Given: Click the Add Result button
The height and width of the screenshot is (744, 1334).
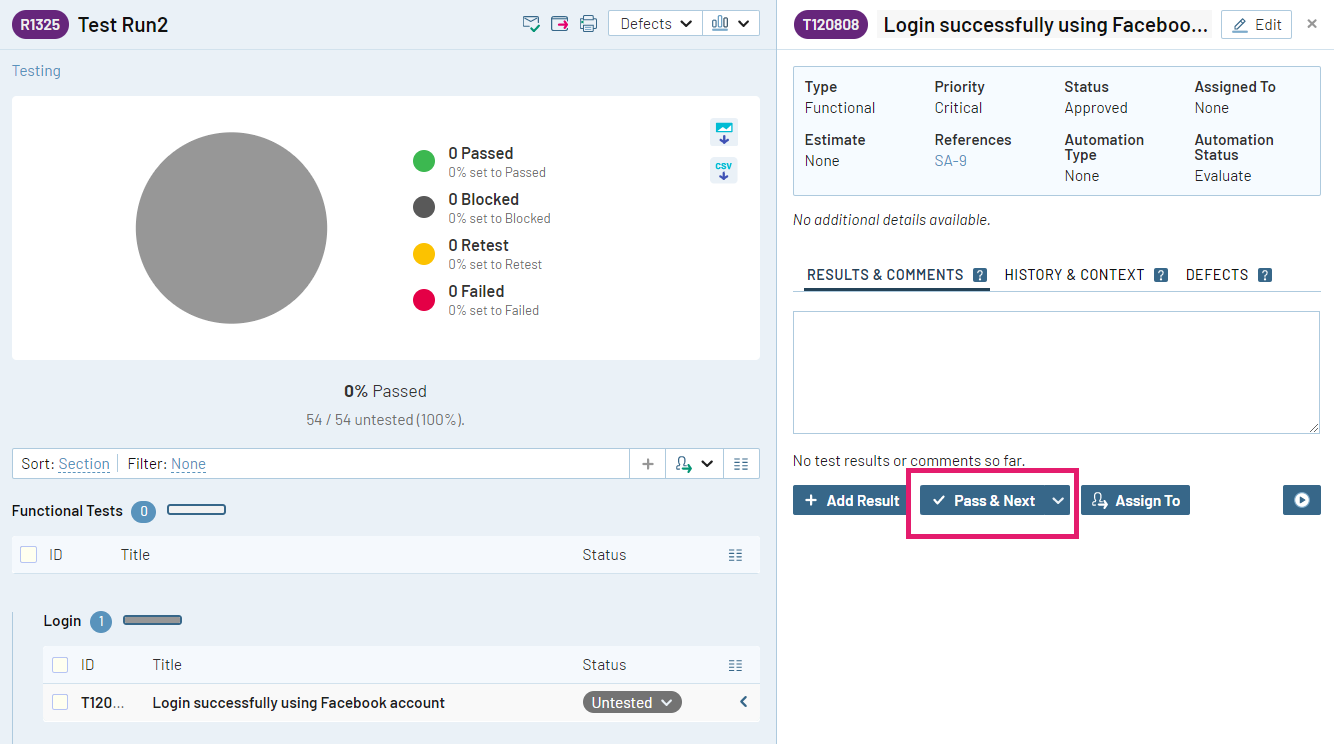Looking at the screenshot, I should 852,500.
